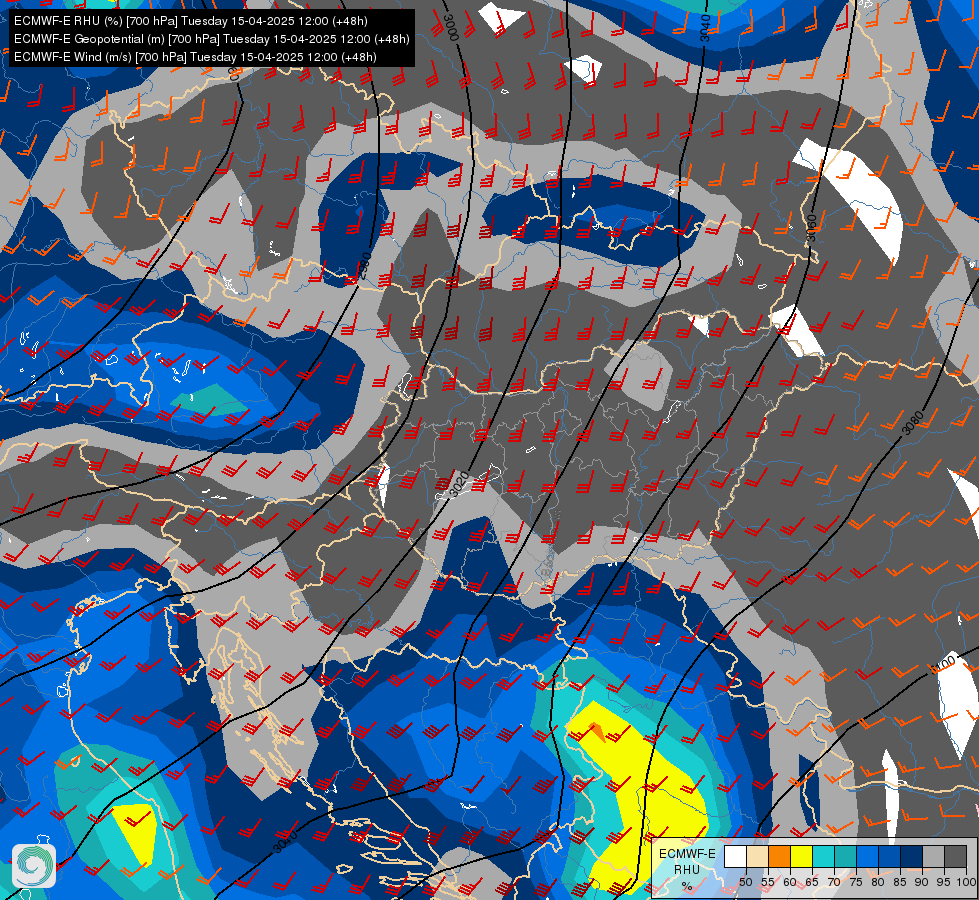Click the '3060' geopotential contour label

[811, 227]
